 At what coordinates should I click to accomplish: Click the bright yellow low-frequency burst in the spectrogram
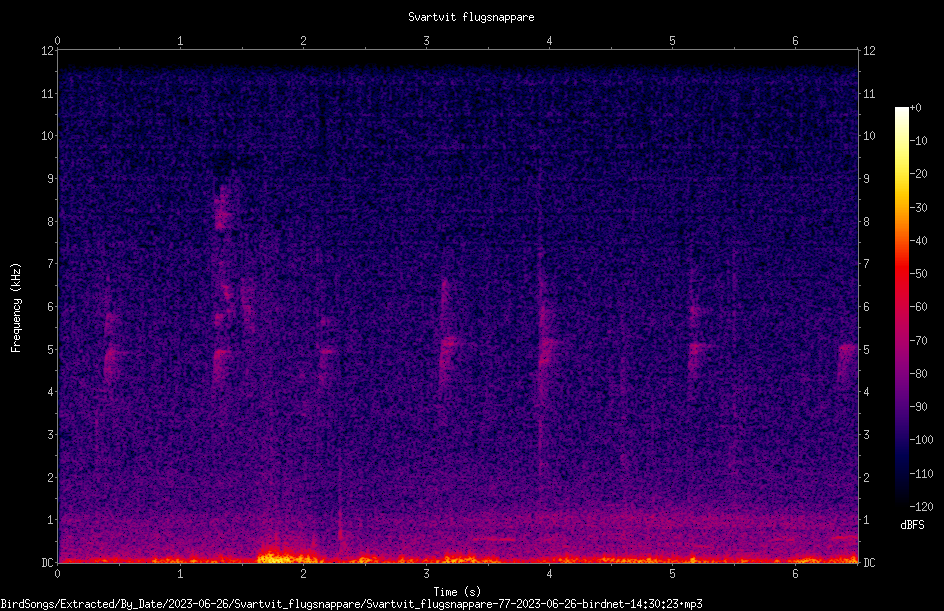pos(287,557)
